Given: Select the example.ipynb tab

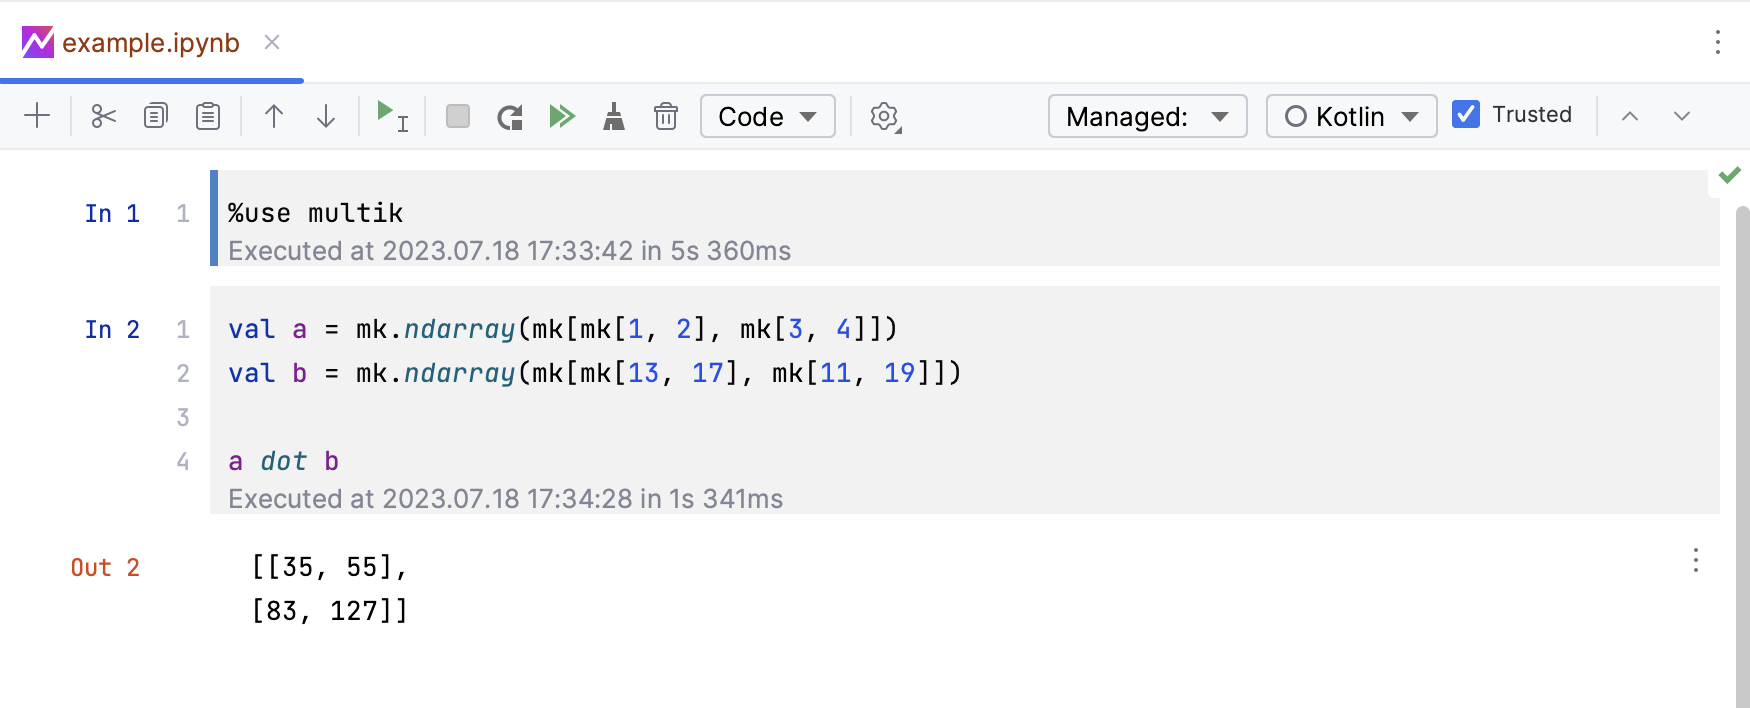Looking at the screenshot, I should (150, 43).
